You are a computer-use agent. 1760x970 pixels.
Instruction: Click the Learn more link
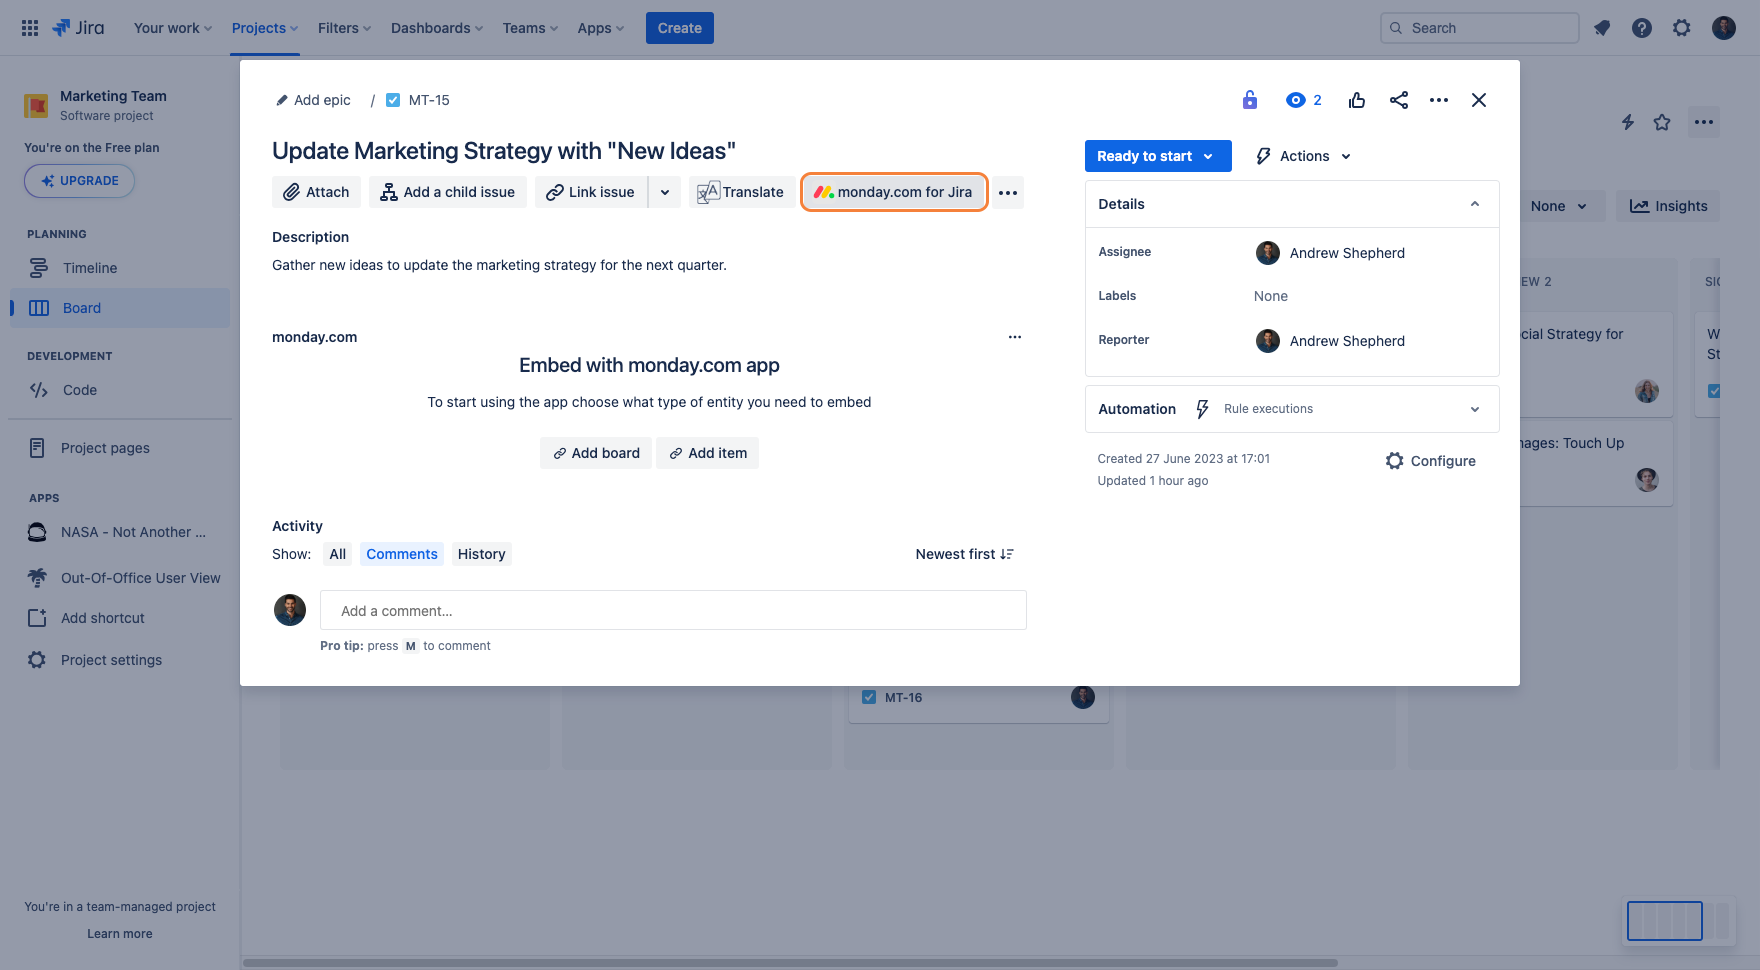click(120, 934)
